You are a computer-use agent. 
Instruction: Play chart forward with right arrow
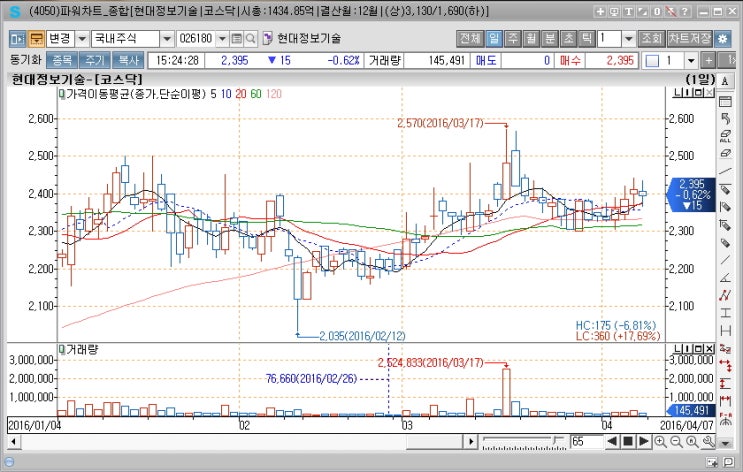coord(643,442)
